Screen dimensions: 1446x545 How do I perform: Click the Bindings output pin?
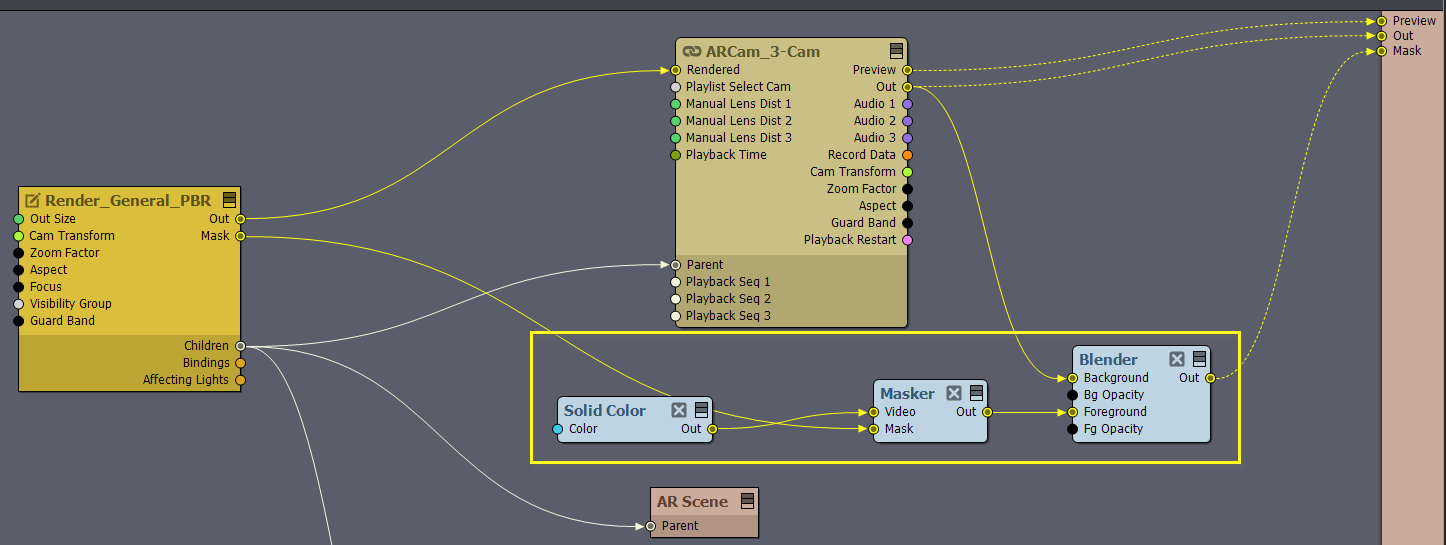pos(240,363)
